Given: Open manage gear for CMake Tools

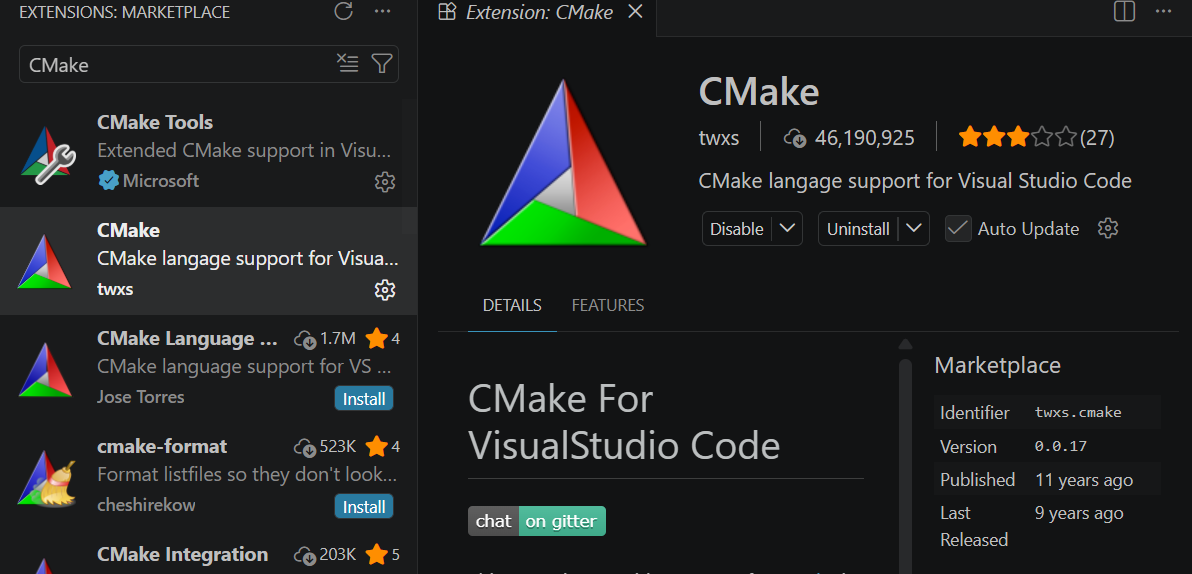Looking at the screenshot, I should coord(385,182).
